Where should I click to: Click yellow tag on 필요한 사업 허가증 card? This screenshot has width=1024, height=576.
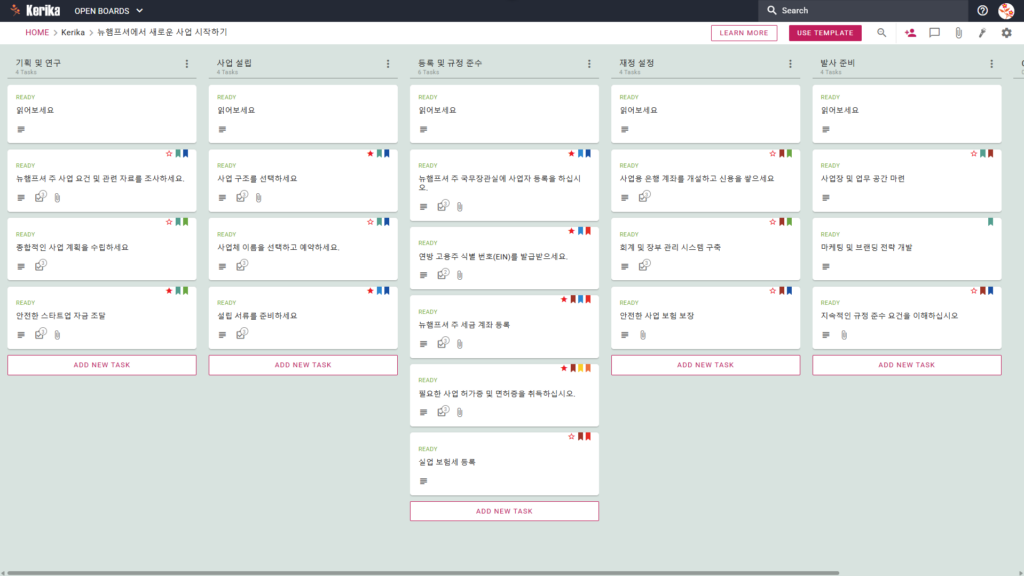[581, 368]
